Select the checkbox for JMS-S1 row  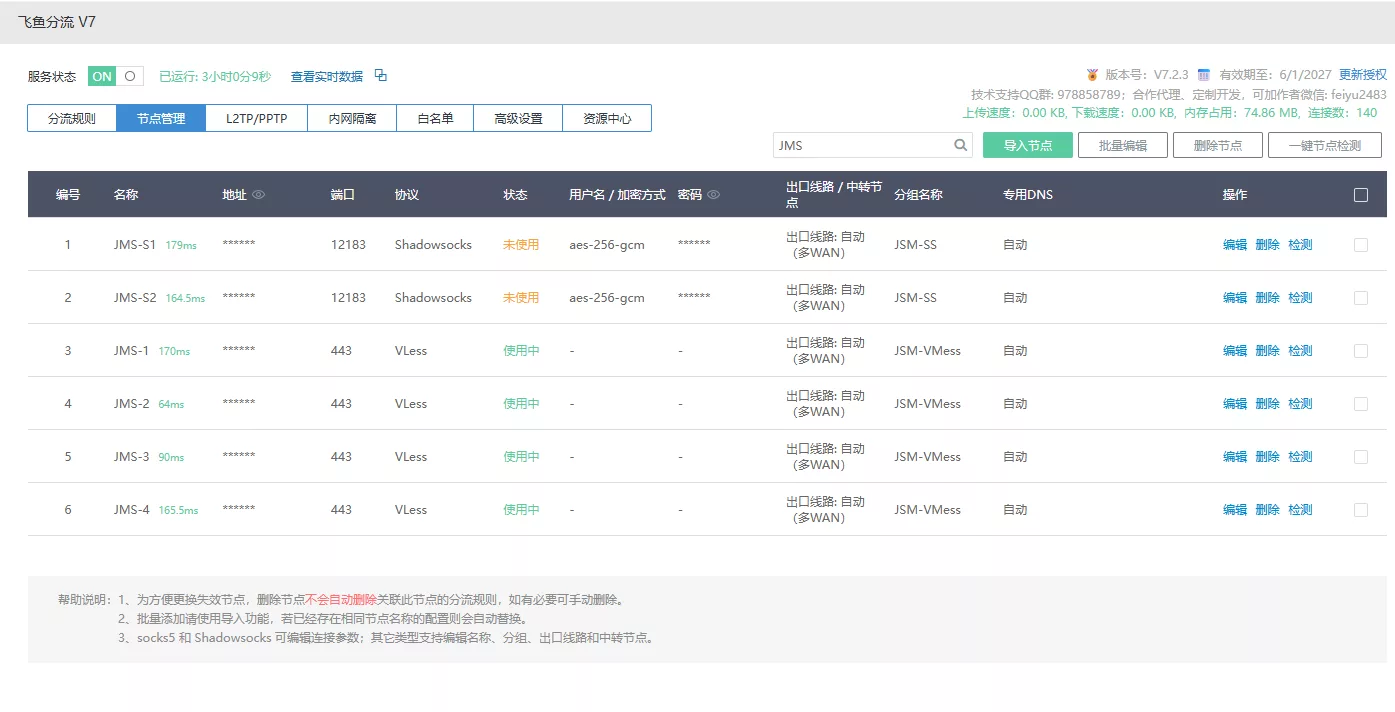(x=1360, y=244)
